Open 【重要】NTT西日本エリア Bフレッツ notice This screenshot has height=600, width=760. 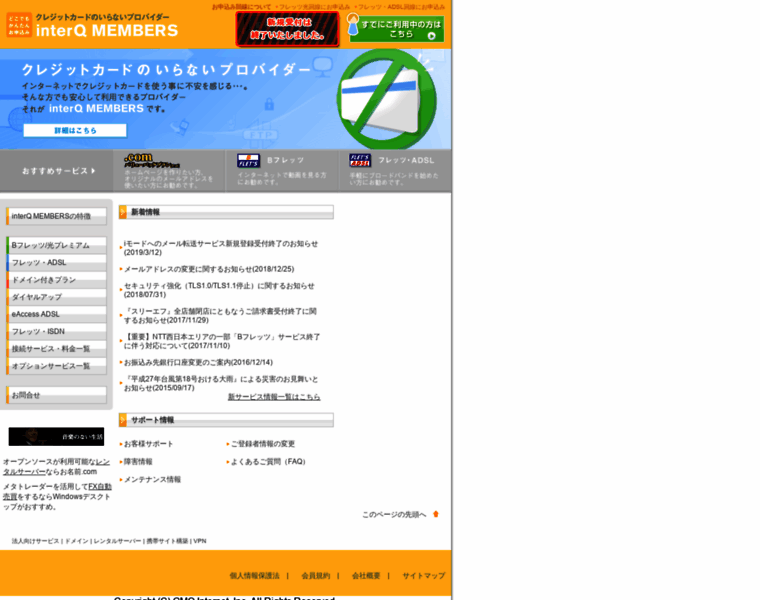point(222,341)
